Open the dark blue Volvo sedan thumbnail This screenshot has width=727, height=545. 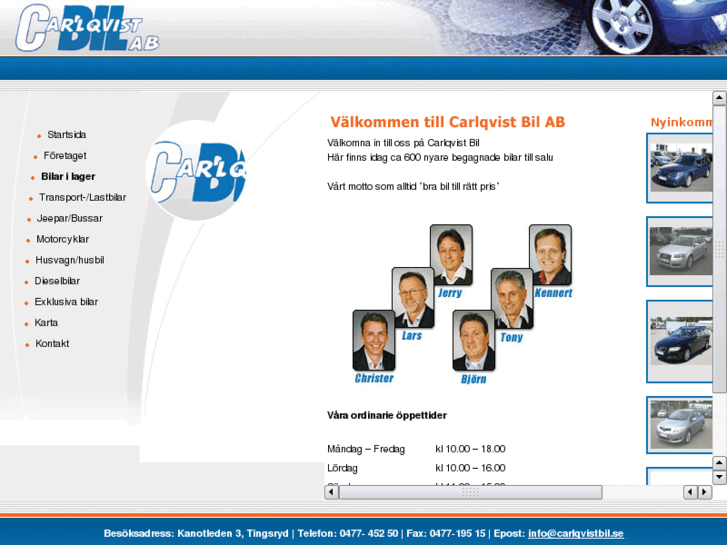coord(679,341)
